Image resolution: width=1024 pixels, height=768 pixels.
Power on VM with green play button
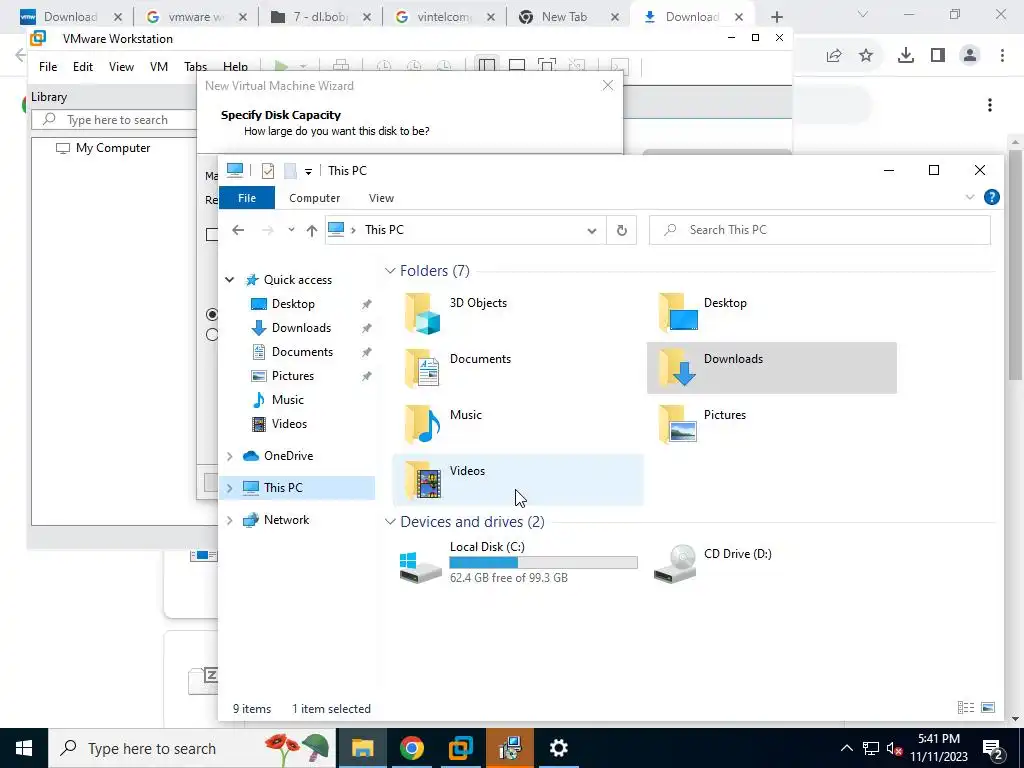(281, 66)
